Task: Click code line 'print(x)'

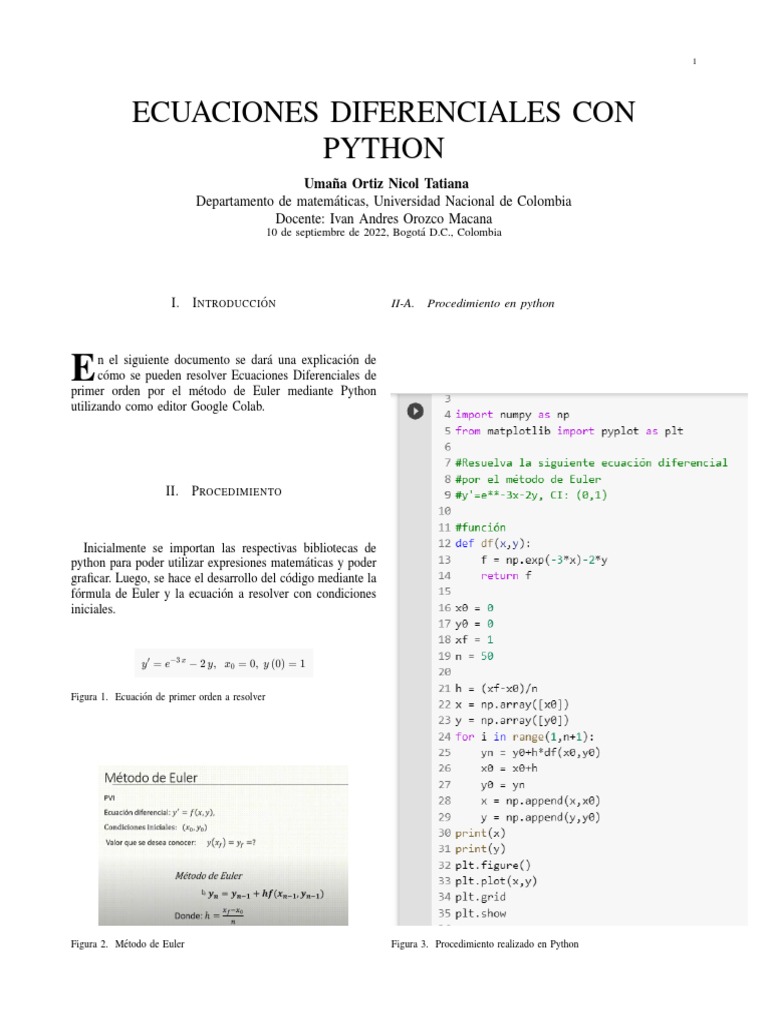Action: [x=480, y=833]
